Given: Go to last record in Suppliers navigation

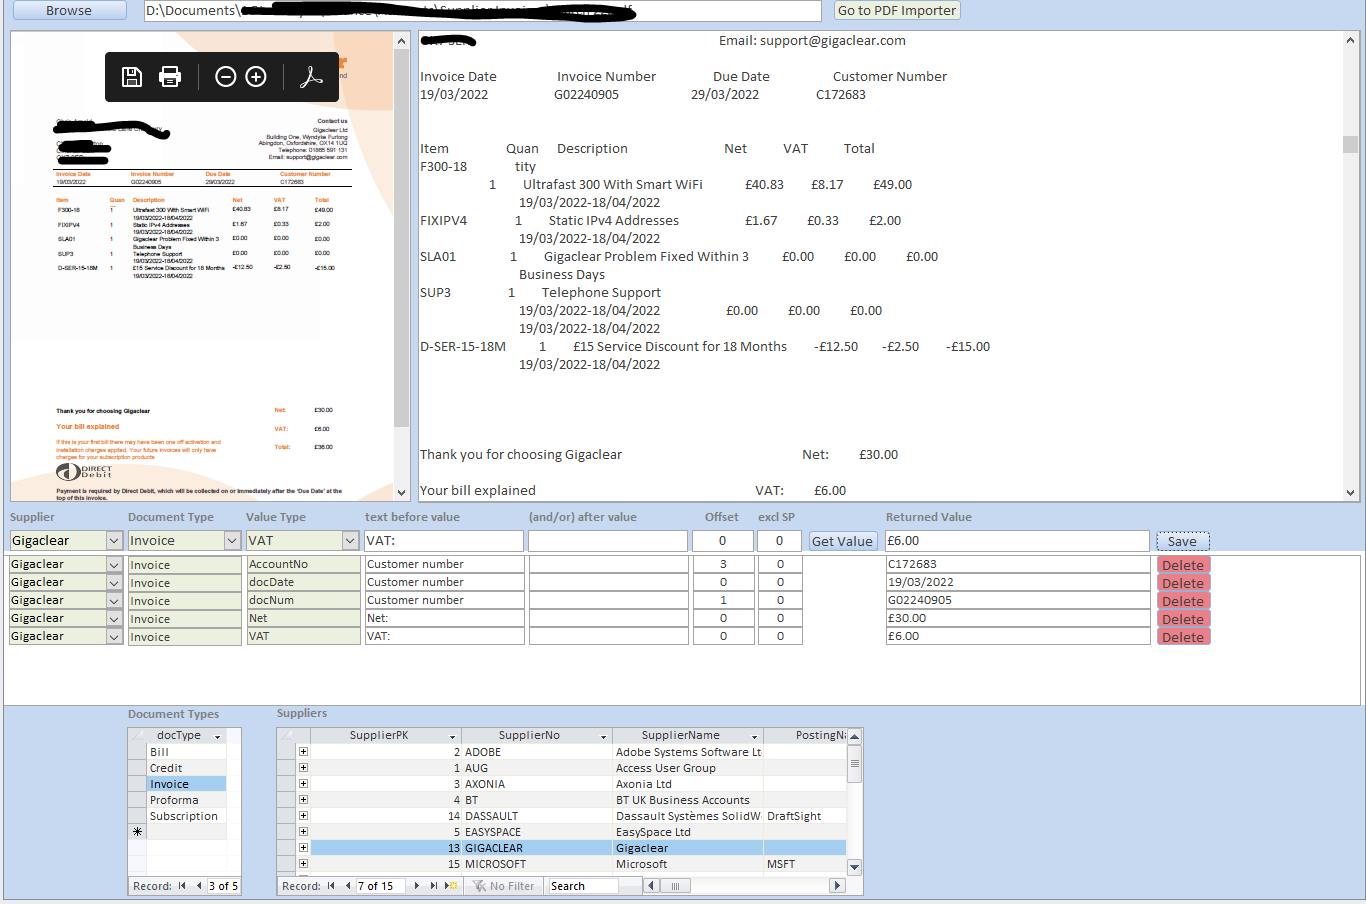Looking at the screenshot, I should pos(433,886).
